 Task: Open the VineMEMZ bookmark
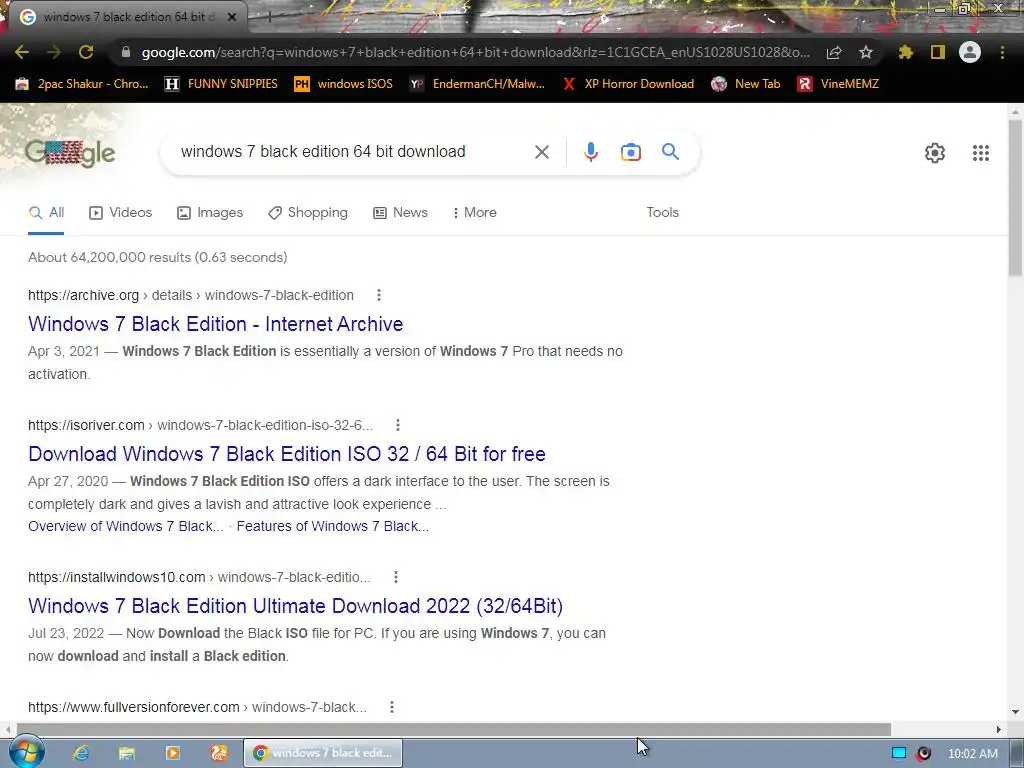click(839, 84)
